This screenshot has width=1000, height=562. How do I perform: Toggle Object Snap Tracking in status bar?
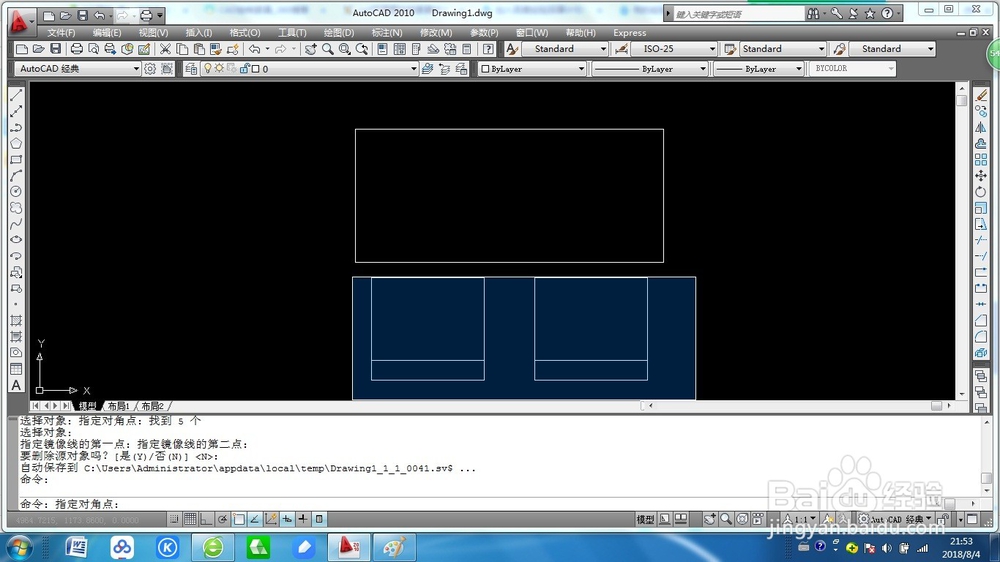pyautogui.click(x=254, y=519)
